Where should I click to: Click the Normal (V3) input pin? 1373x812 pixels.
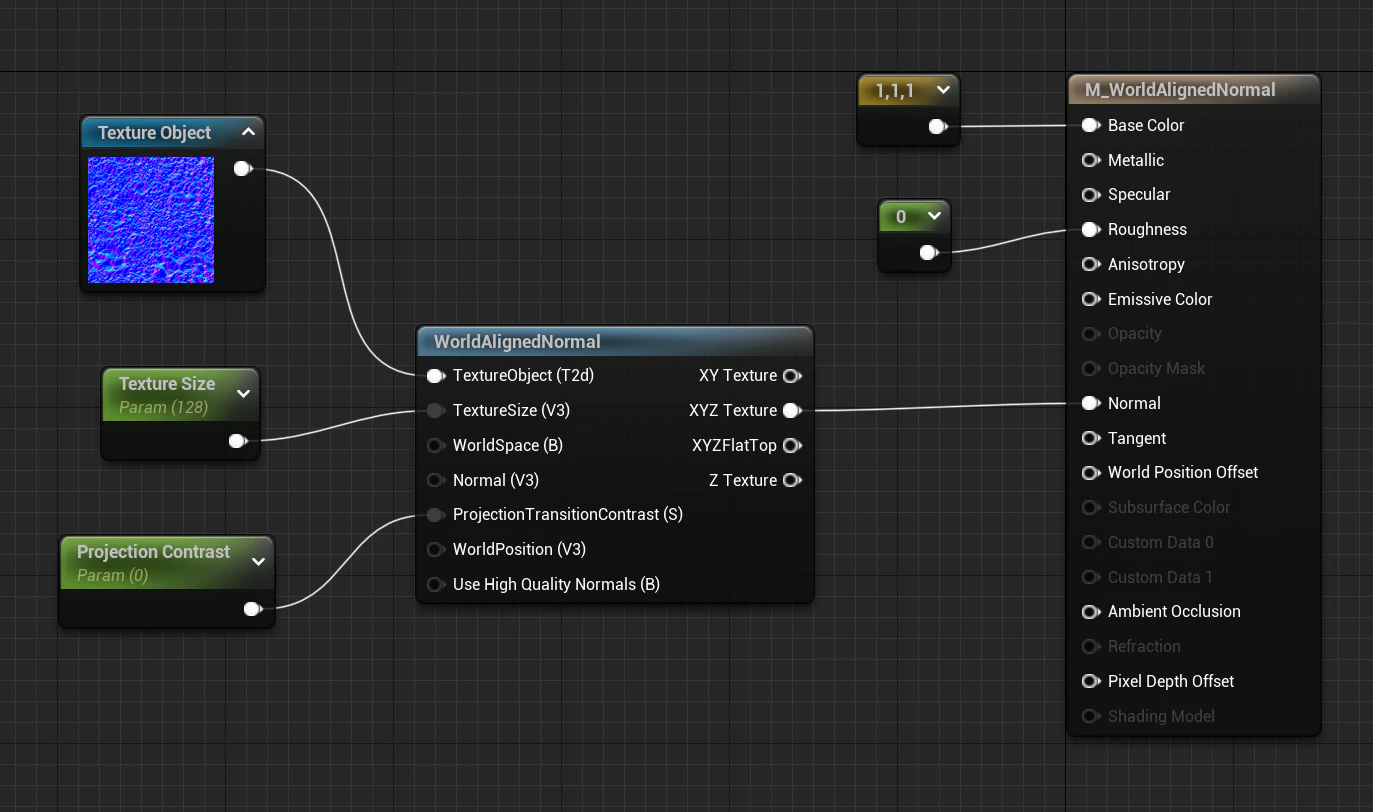point(436,480)
